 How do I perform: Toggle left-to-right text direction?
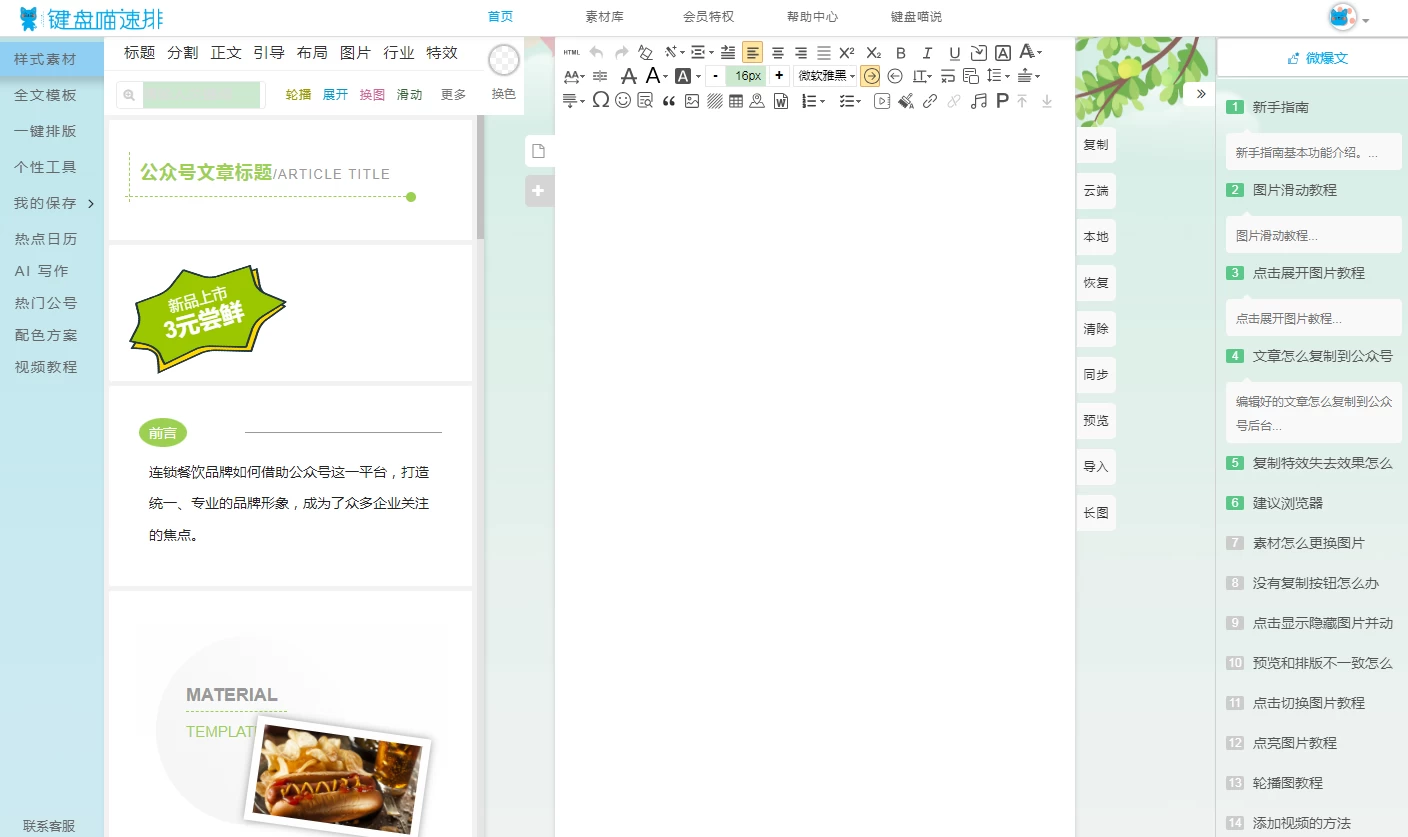click(871, 76)
